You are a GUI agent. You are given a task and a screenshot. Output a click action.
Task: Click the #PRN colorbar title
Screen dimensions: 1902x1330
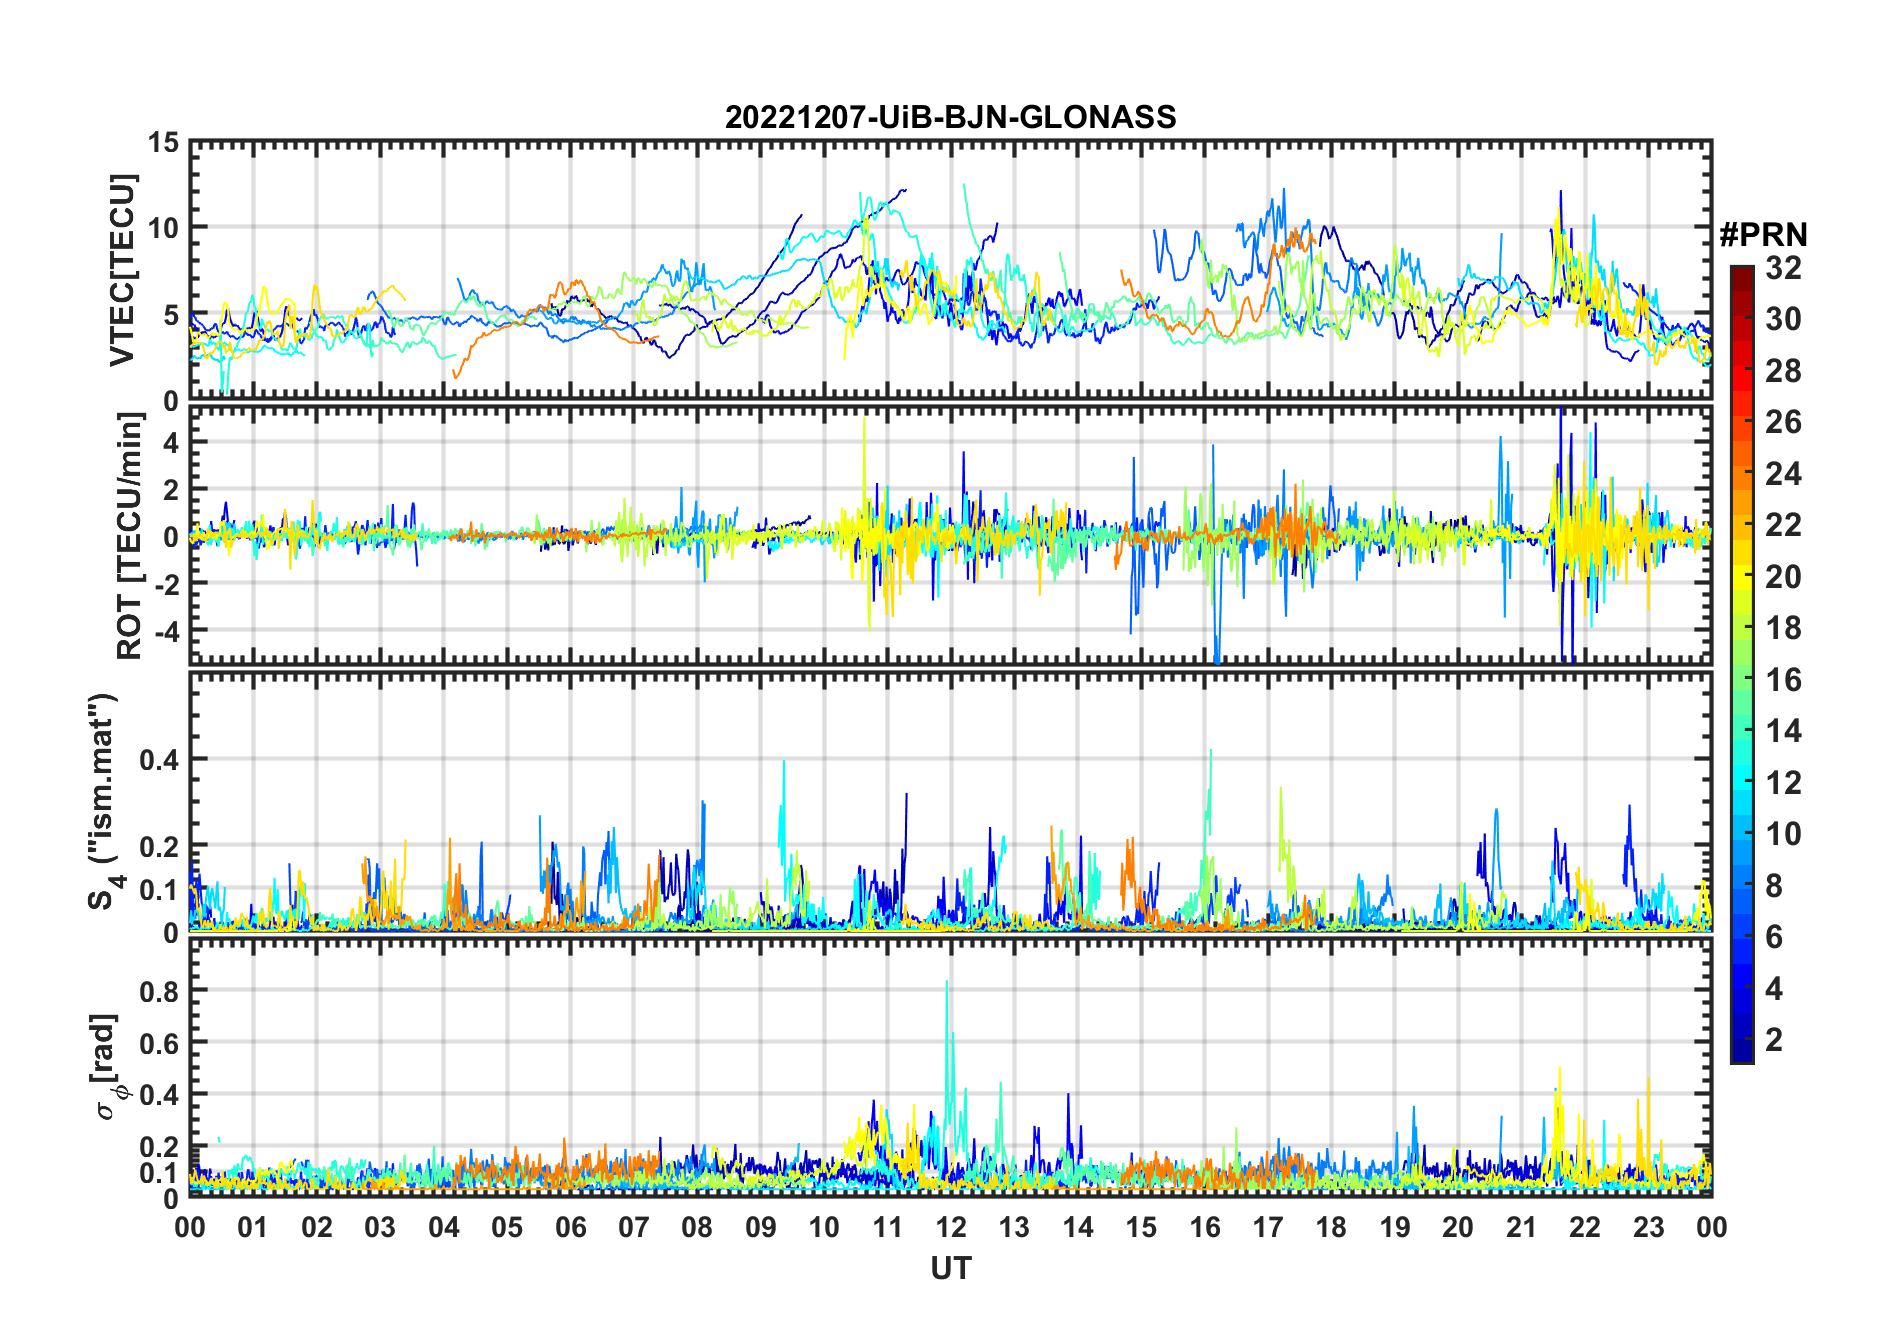click(x=1763, y=235)
